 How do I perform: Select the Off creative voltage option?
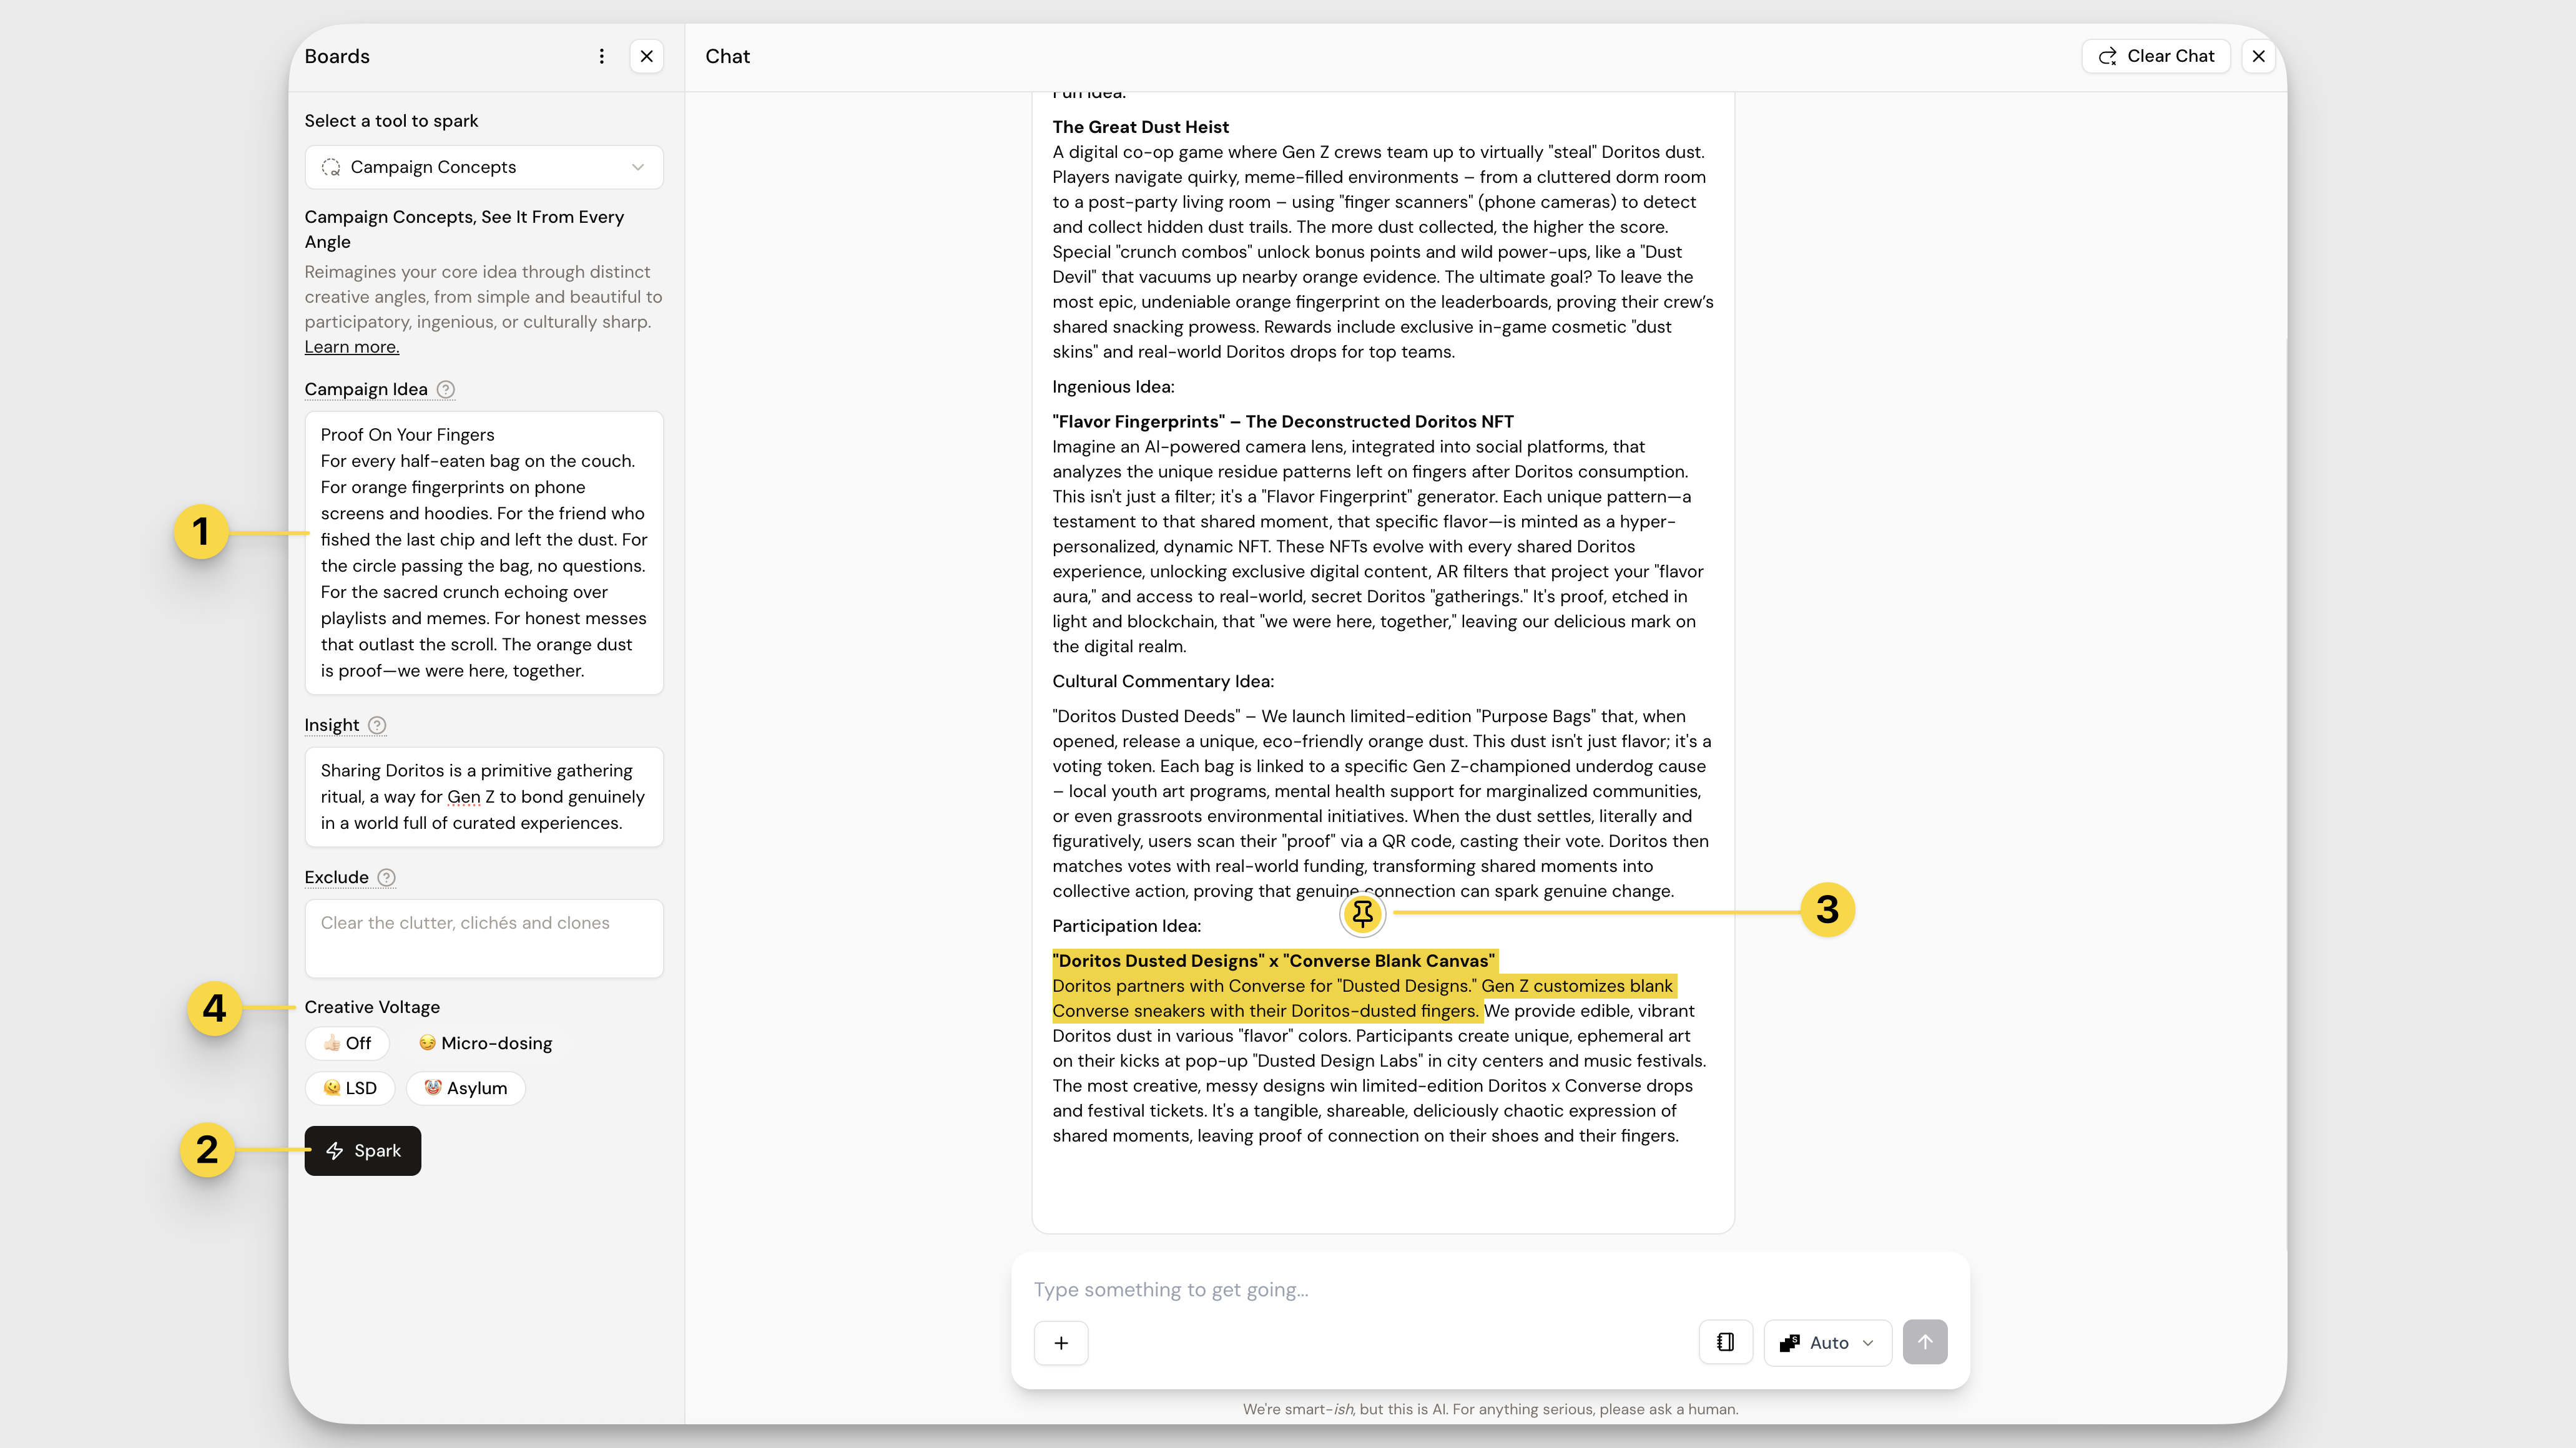point(347,1043)
